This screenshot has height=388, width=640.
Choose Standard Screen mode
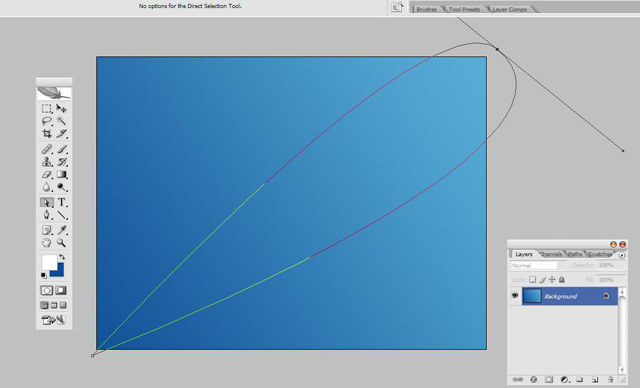click(44, 305)
